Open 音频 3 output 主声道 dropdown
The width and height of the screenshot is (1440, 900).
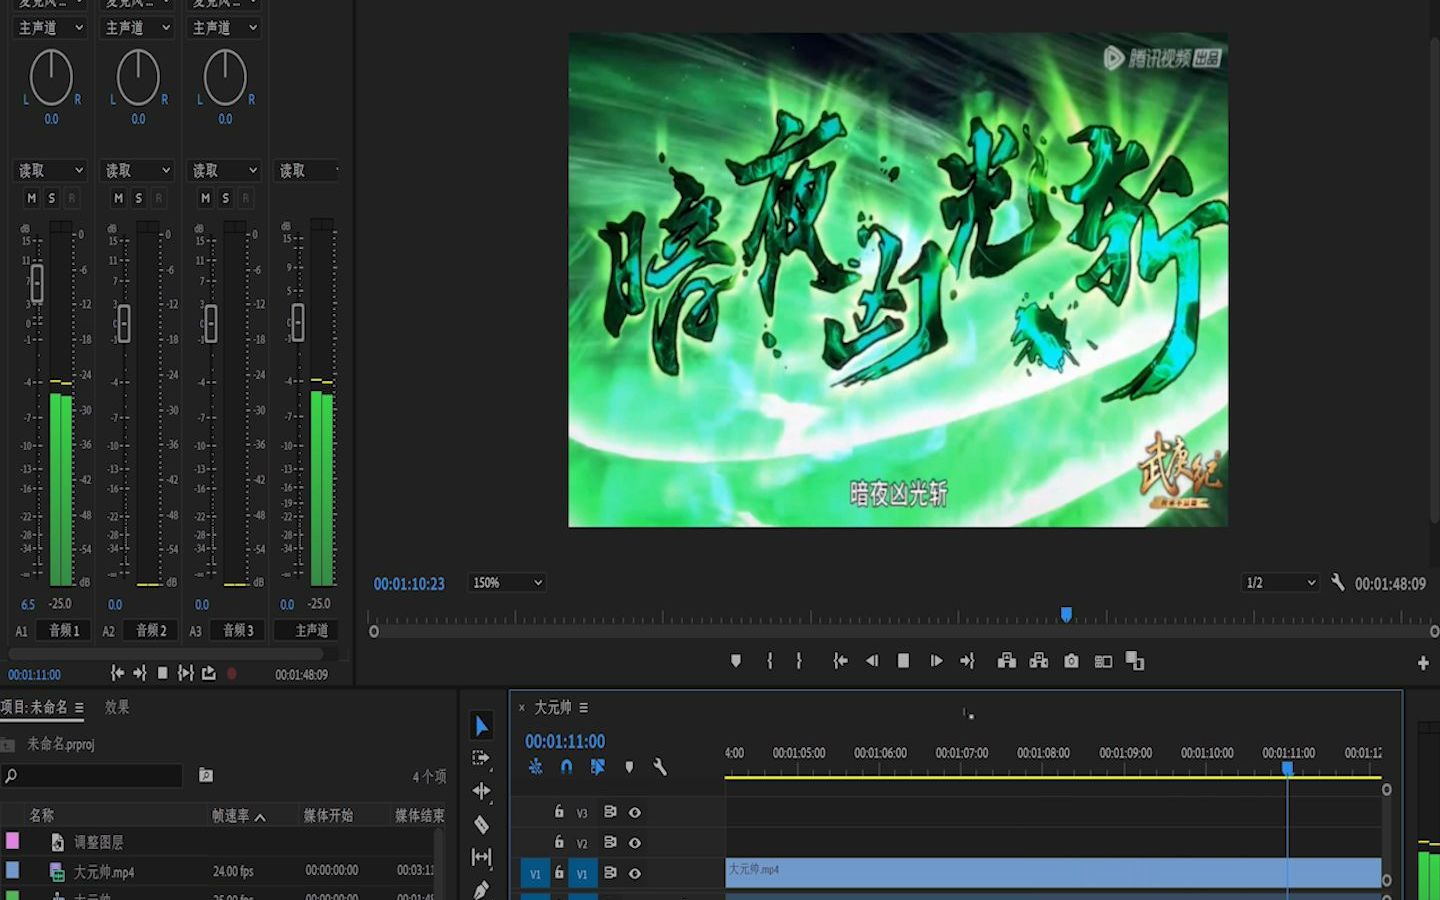coord(225,27)
